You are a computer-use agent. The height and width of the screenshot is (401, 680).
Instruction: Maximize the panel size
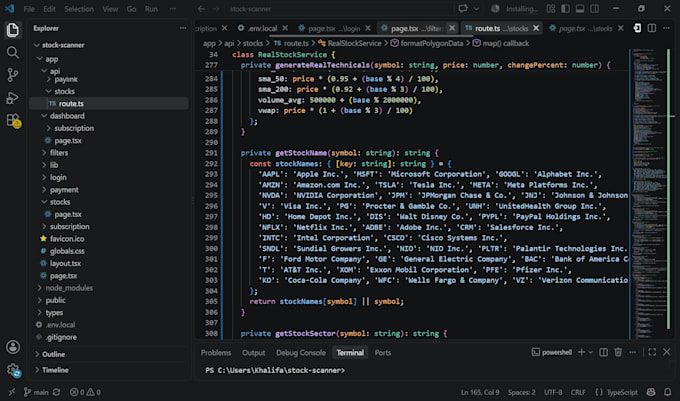tap(652, 352)
